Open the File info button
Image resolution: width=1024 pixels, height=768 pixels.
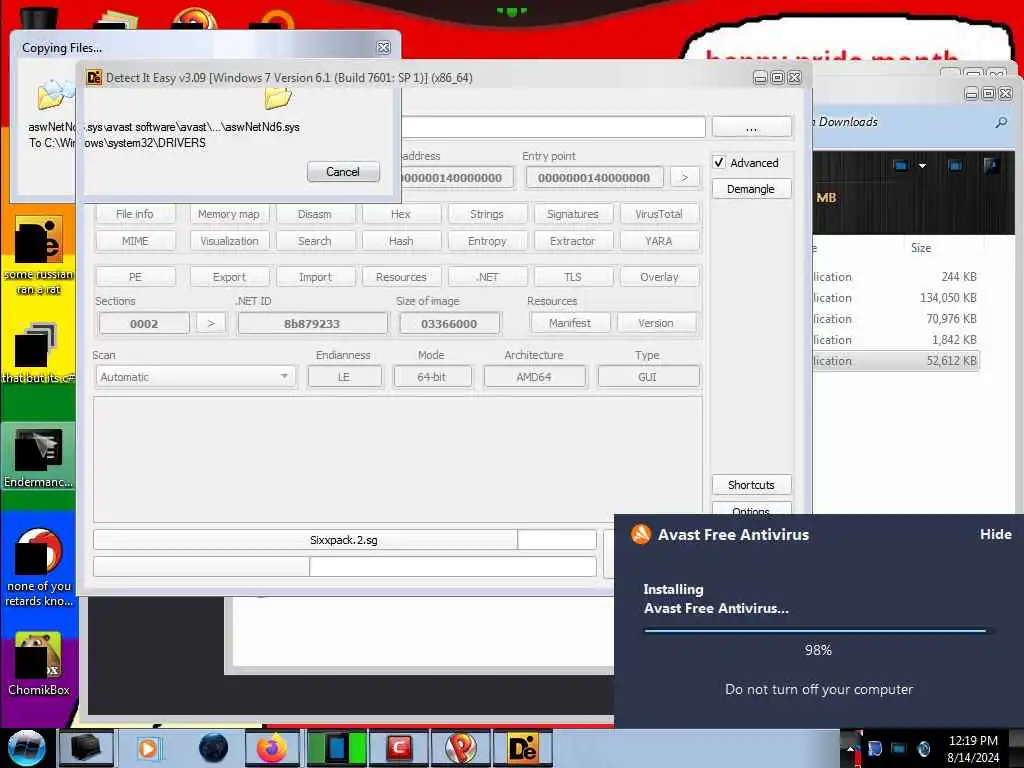coord(135,214)
